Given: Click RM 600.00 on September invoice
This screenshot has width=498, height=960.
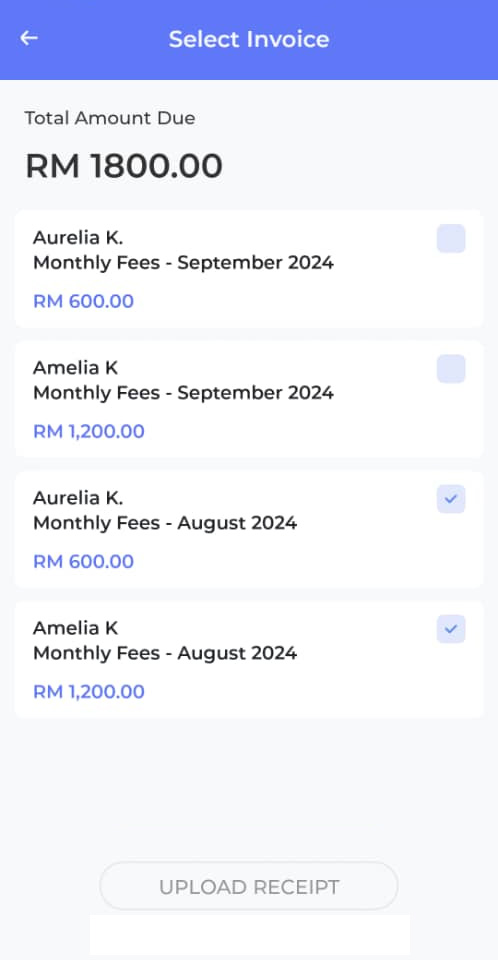Looking at the screenshot, I should tap(83, 301).
